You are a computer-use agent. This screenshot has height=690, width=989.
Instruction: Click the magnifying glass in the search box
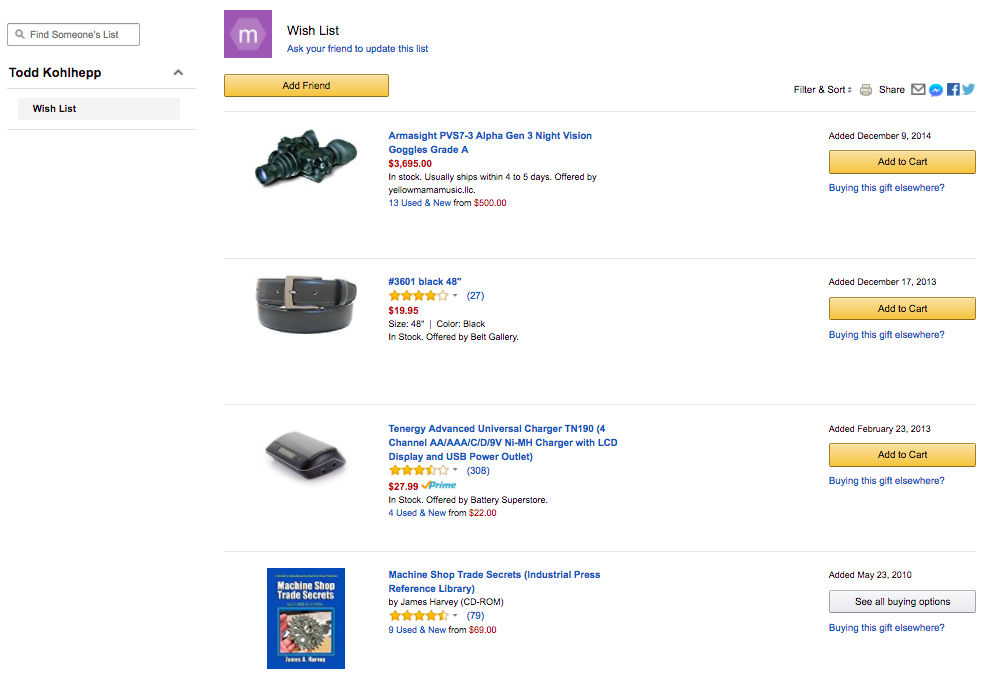tap(21, 34)
